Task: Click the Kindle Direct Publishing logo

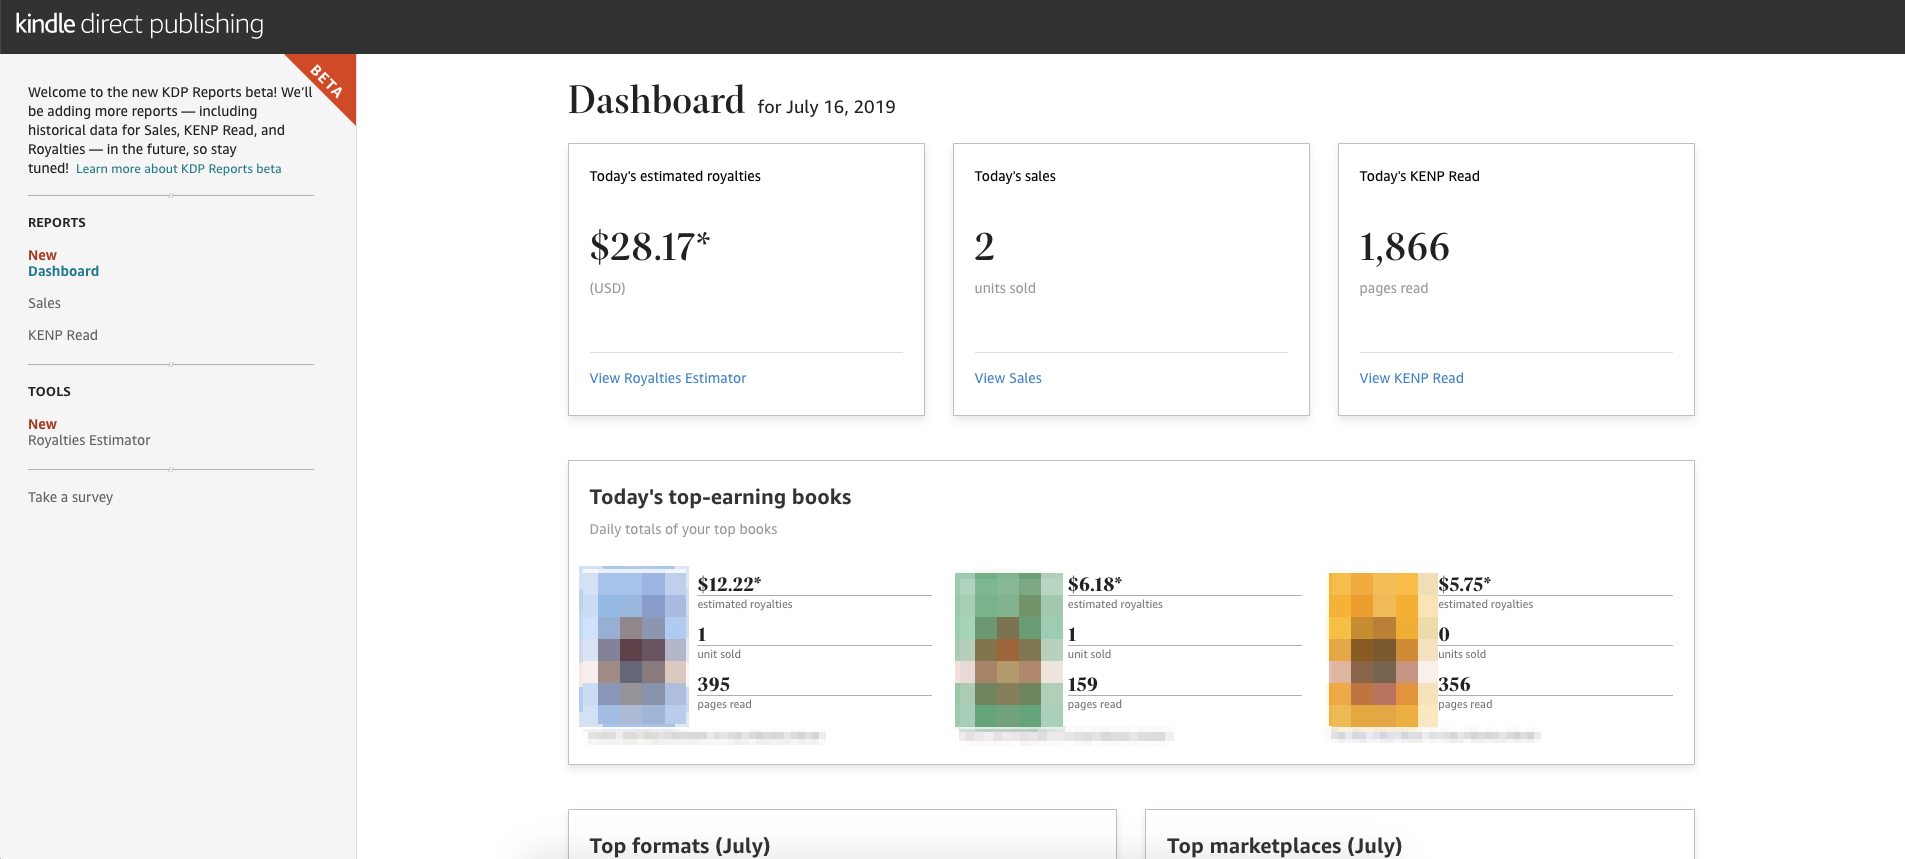Action: click(139, 24)
